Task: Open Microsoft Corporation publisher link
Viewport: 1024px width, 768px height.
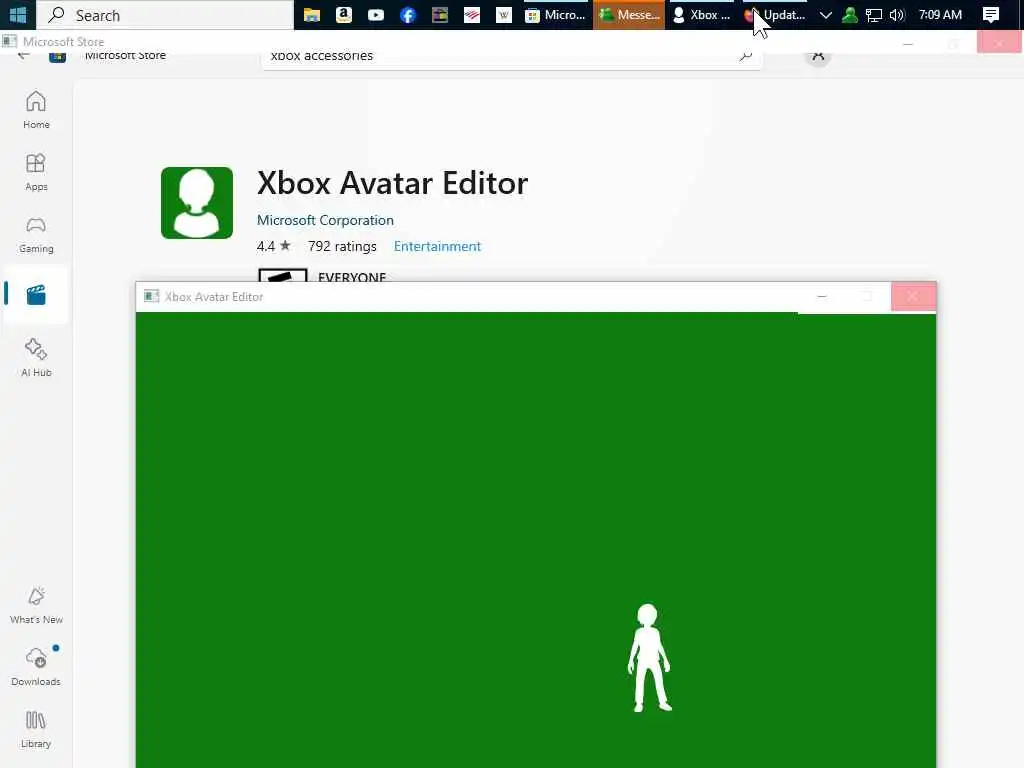Action: [x=325, y=220]
